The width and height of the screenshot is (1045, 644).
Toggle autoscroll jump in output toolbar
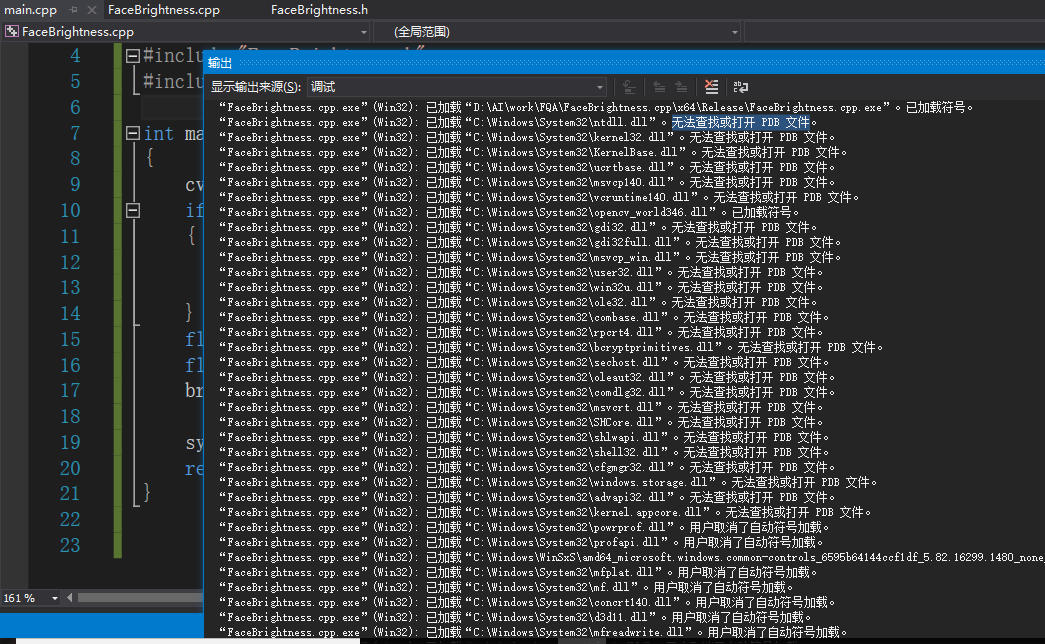click(629, 85)
